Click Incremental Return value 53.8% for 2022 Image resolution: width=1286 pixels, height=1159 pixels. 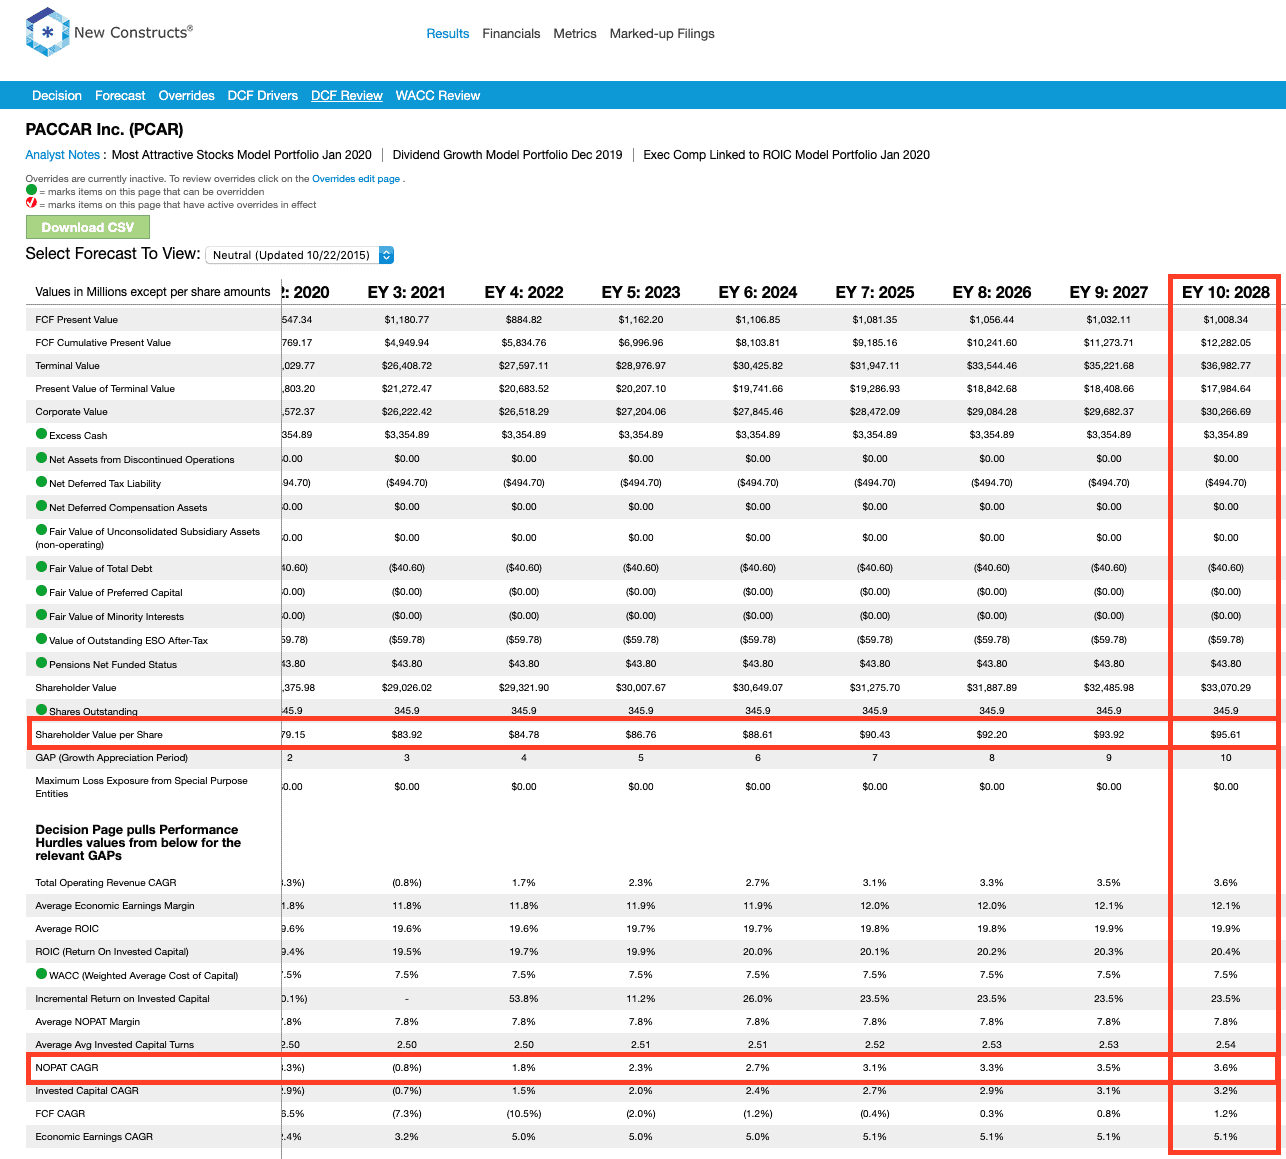click(x=524, y=998)
